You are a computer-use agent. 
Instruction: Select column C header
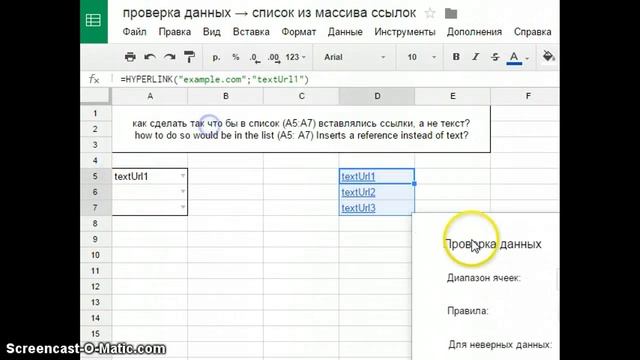[301, 96]
